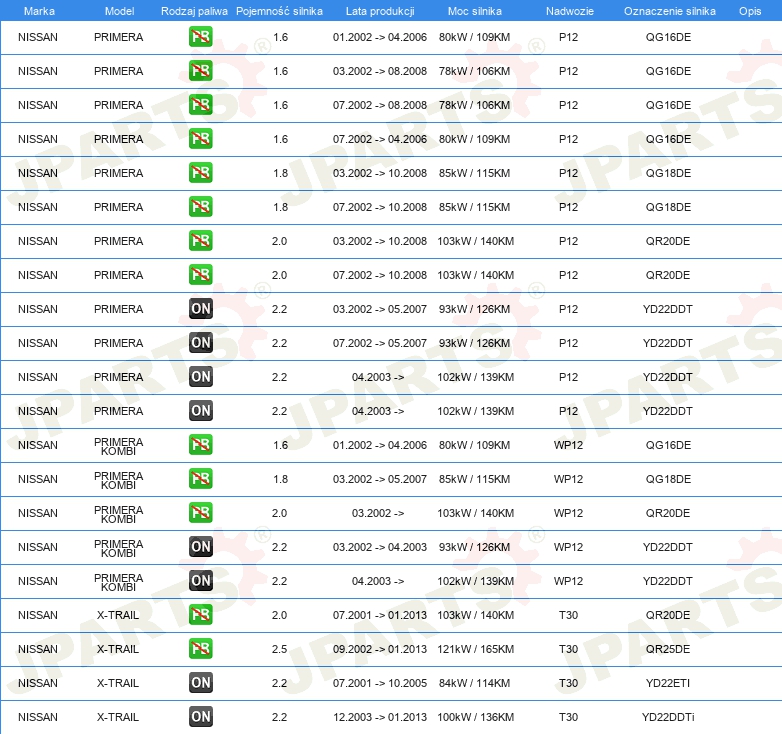
Task: Click production years 07.2001 -> 01.2013
Action: (x=380, y=615)
